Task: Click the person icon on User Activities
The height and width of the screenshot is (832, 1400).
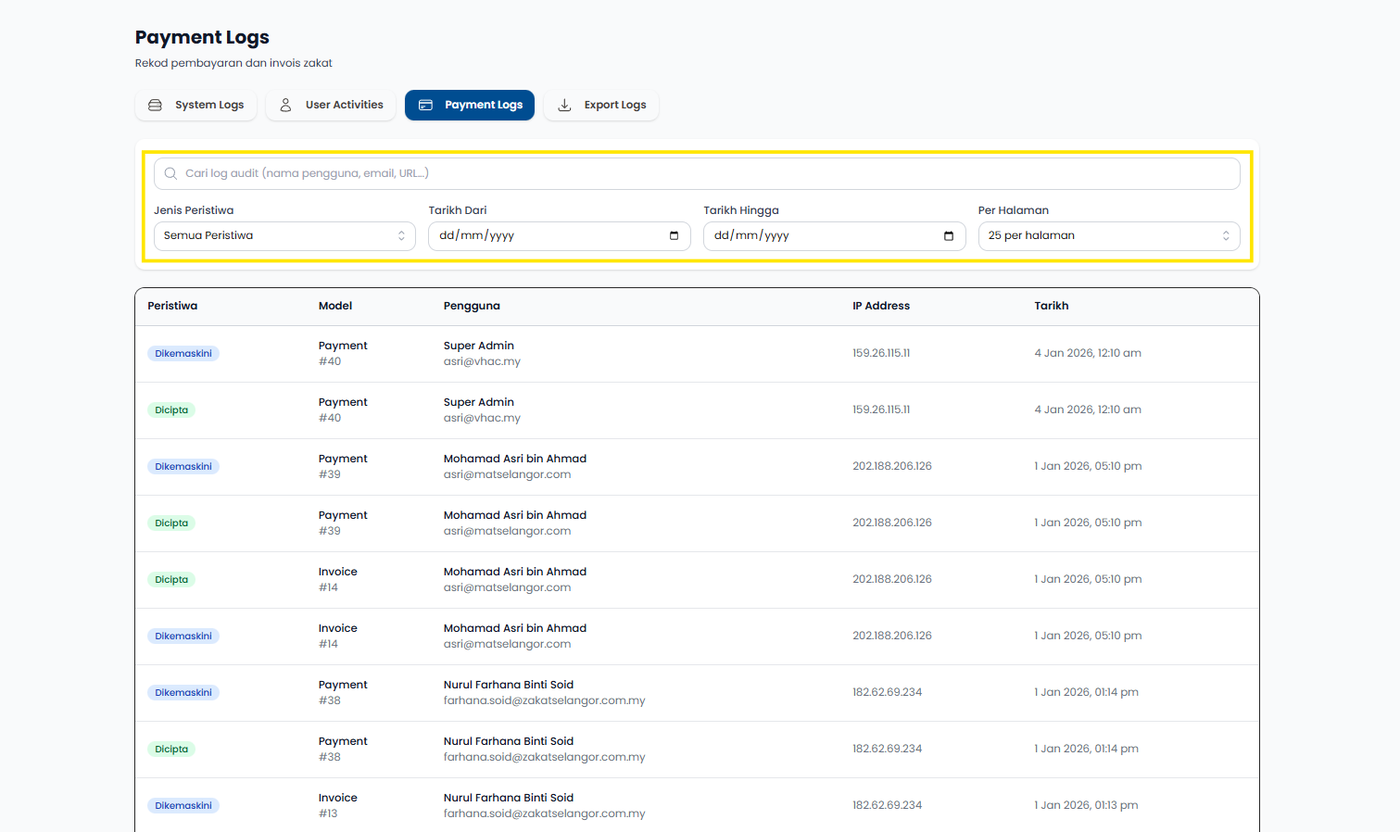Action: pos(286,105)
